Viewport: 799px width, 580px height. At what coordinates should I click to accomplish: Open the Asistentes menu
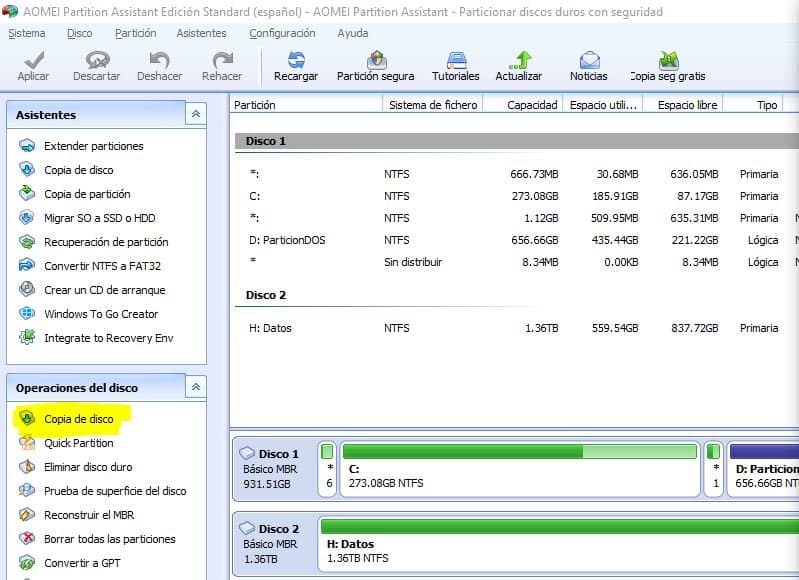click(x=201, y=33)
